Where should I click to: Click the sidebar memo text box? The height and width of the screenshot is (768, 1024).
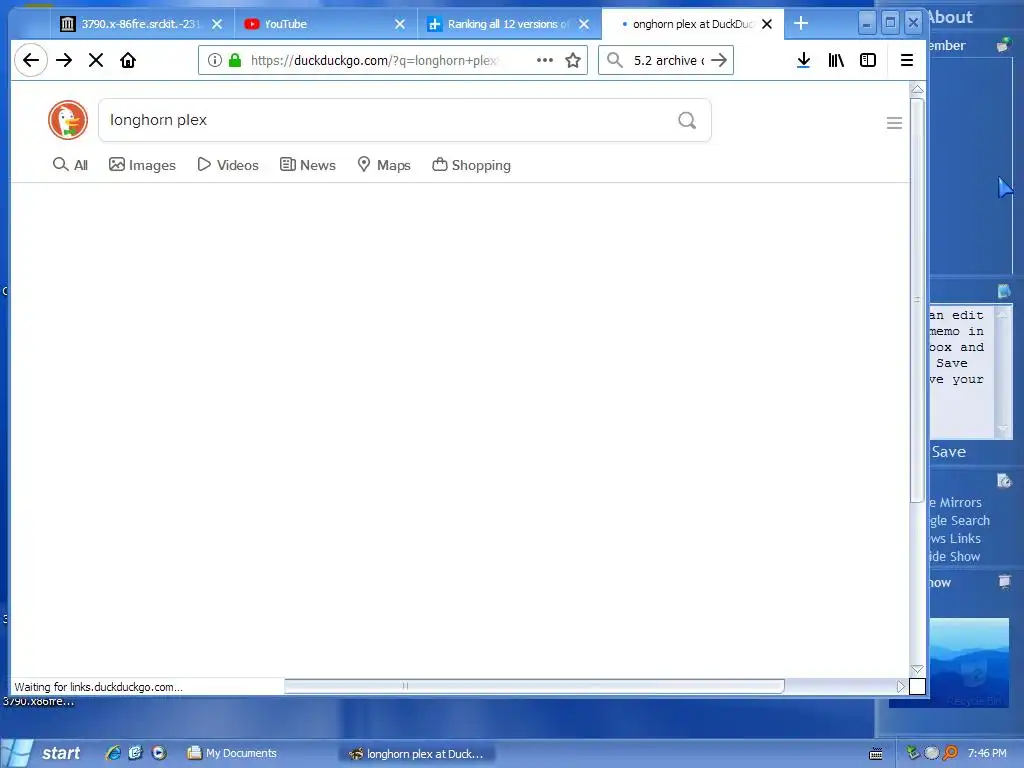click(961, 371)
